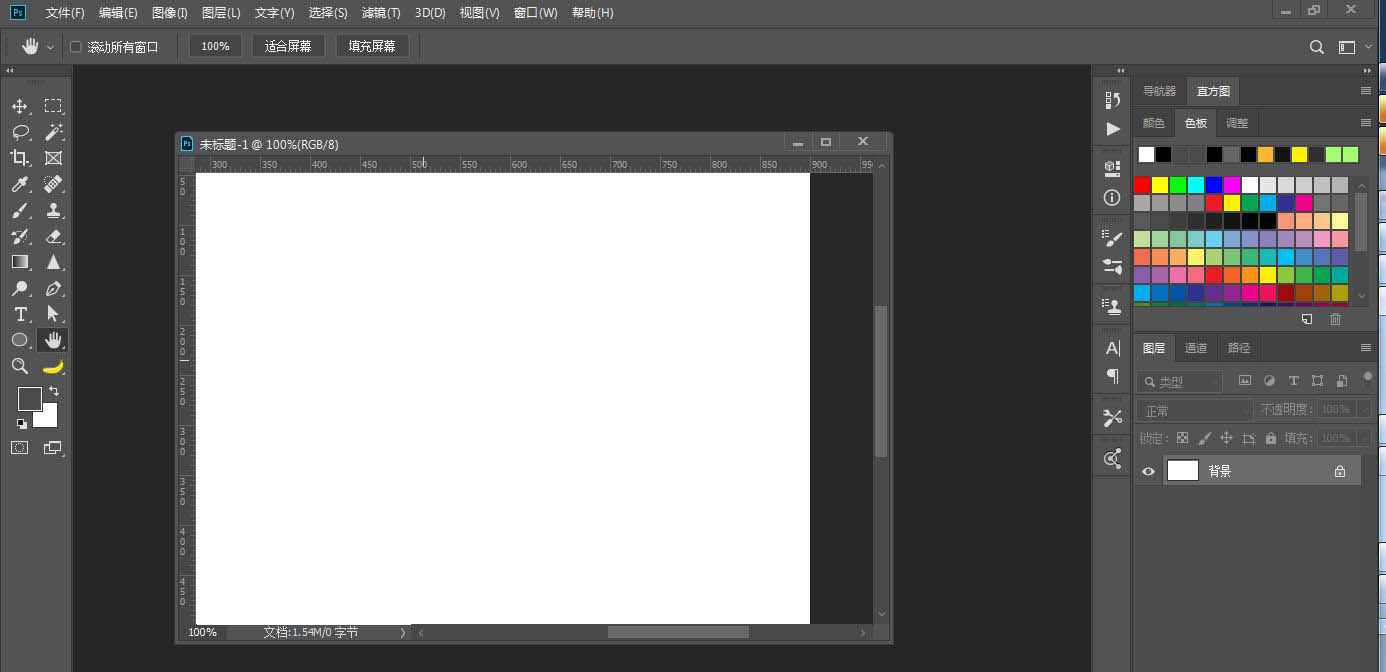Select the Spot Healing Brush tool
The height and width of the screenshot is (672, 1386).
click(x=53, y=184)
